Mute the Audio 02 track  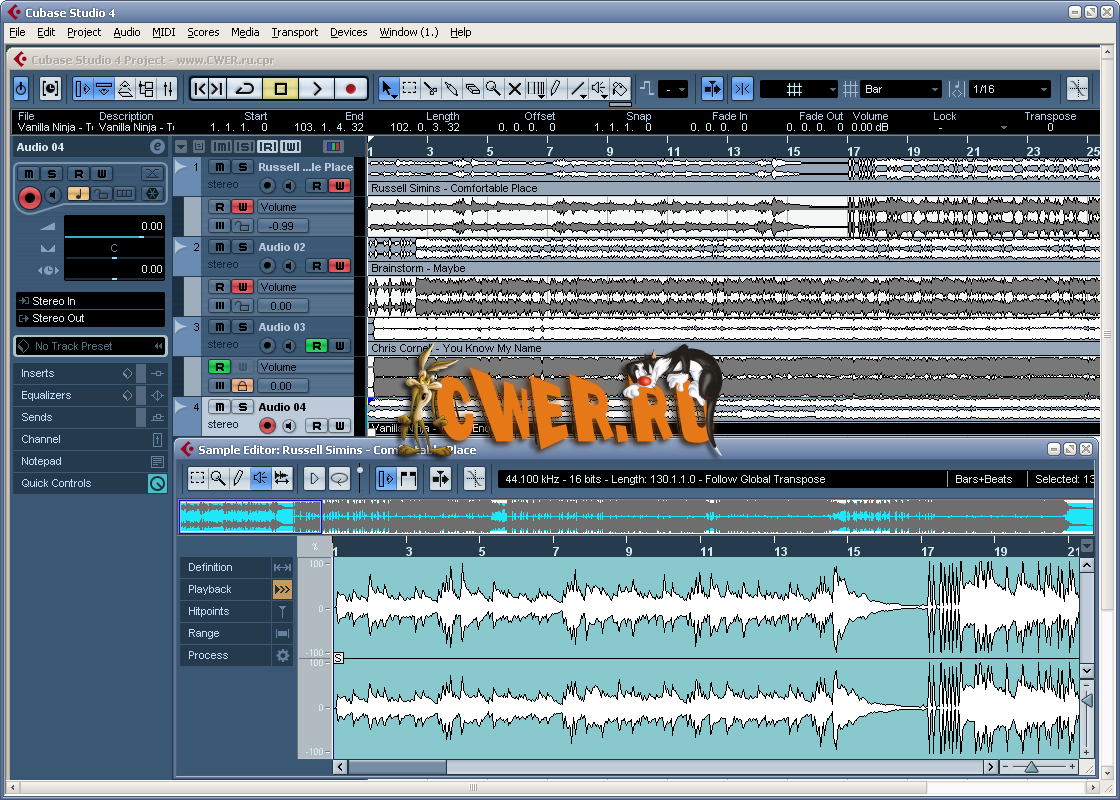220,247
